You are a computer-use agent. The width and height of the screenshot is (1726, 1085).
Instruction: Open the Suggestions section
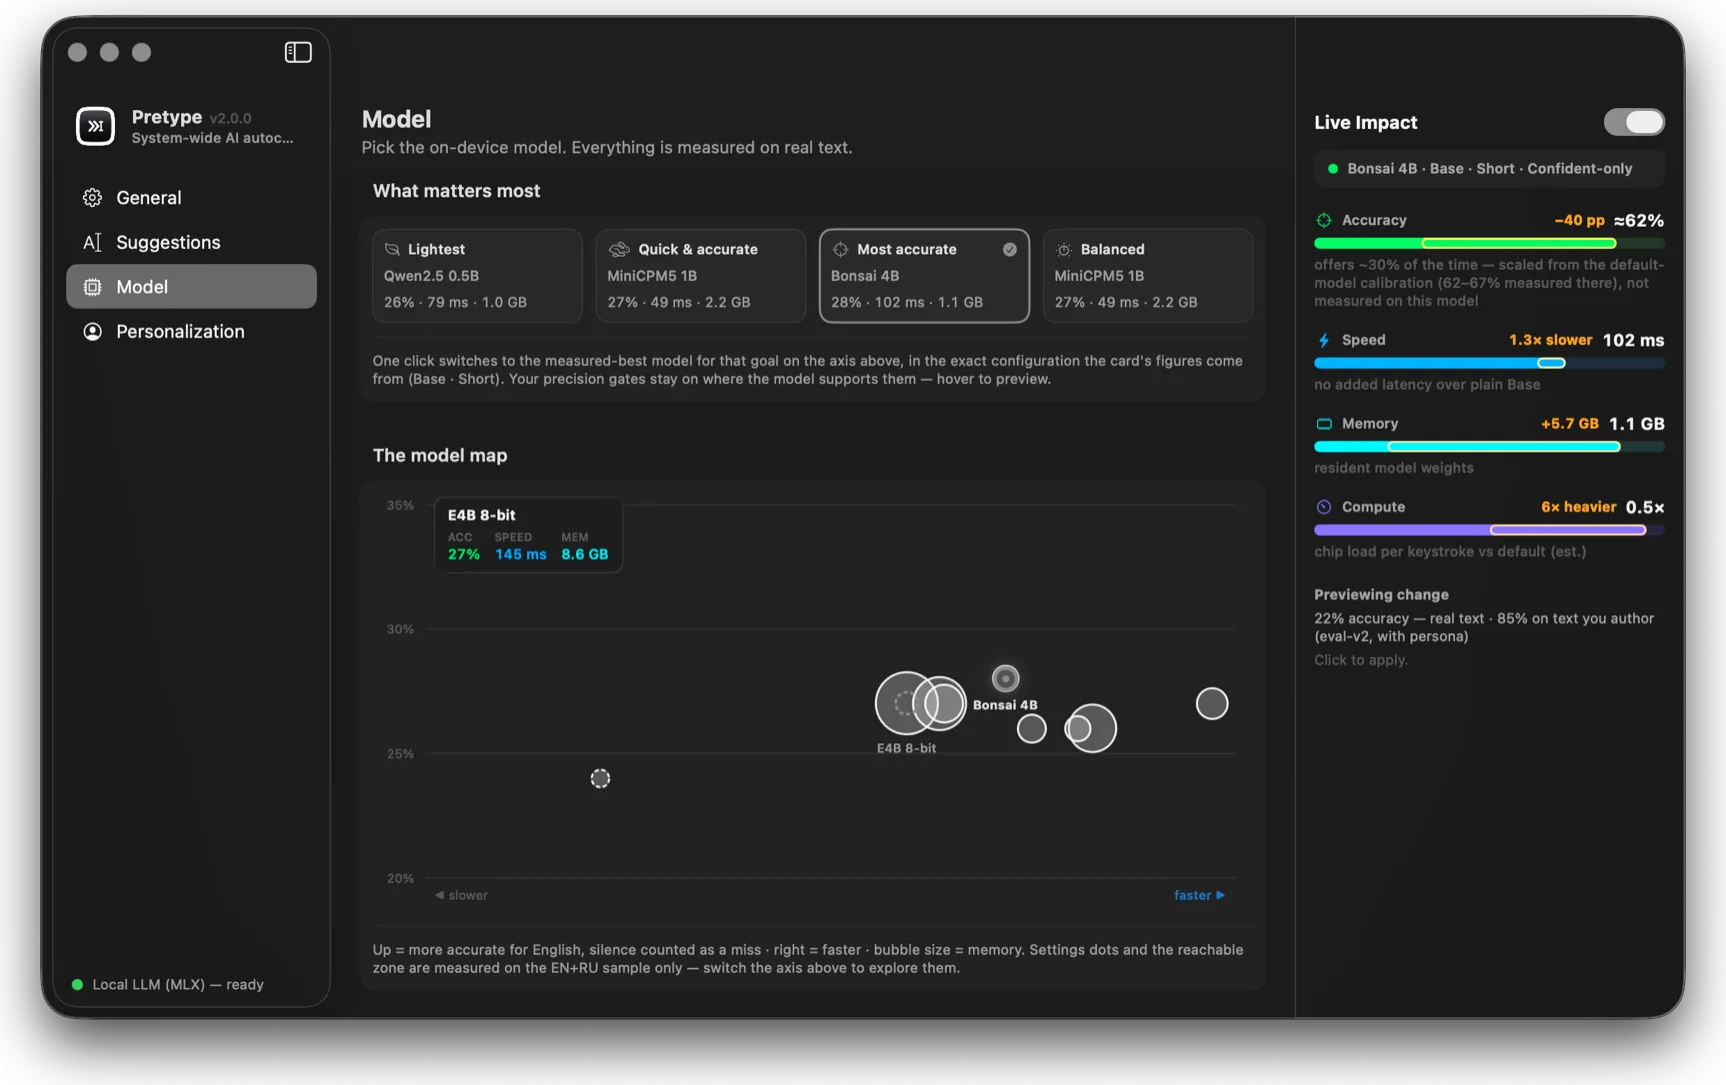pos(191,242)
